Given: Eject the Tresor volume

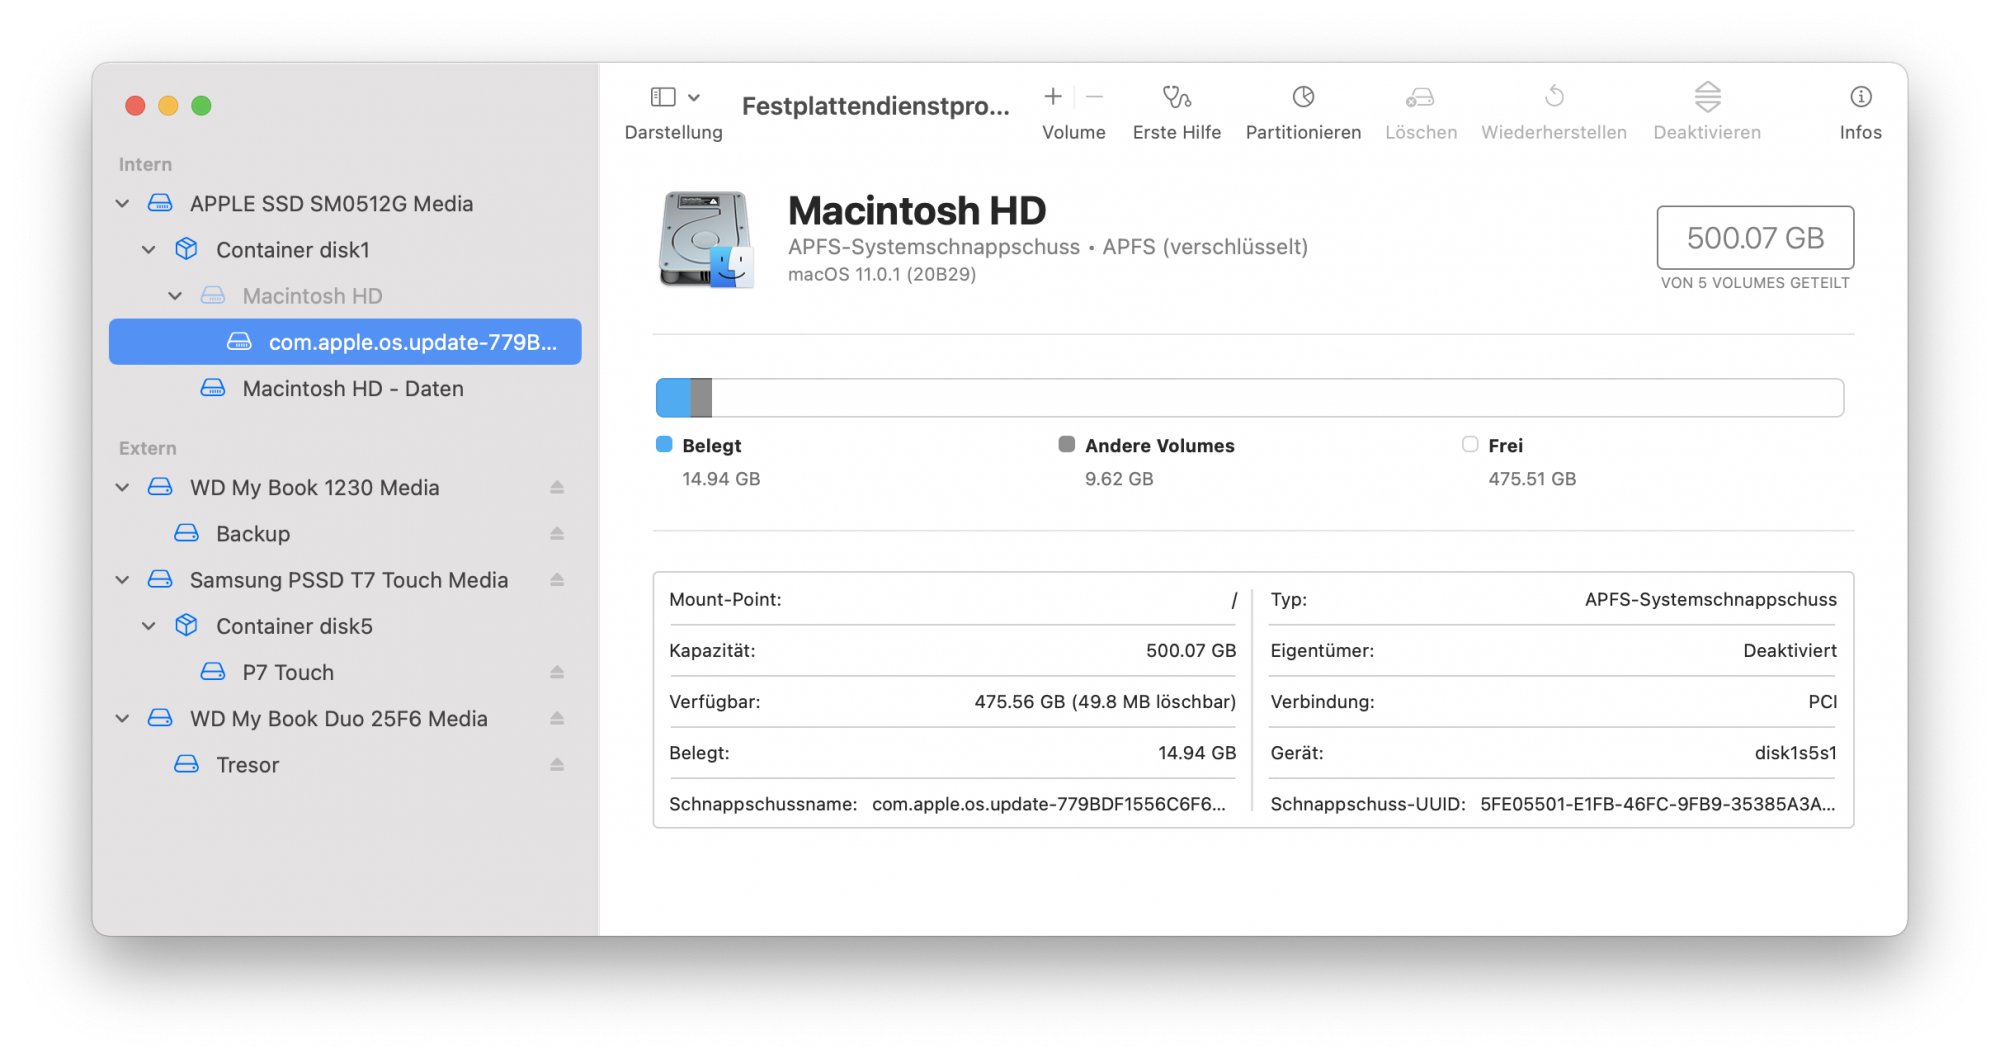Looking at the screenshot, I should (557, 765).
